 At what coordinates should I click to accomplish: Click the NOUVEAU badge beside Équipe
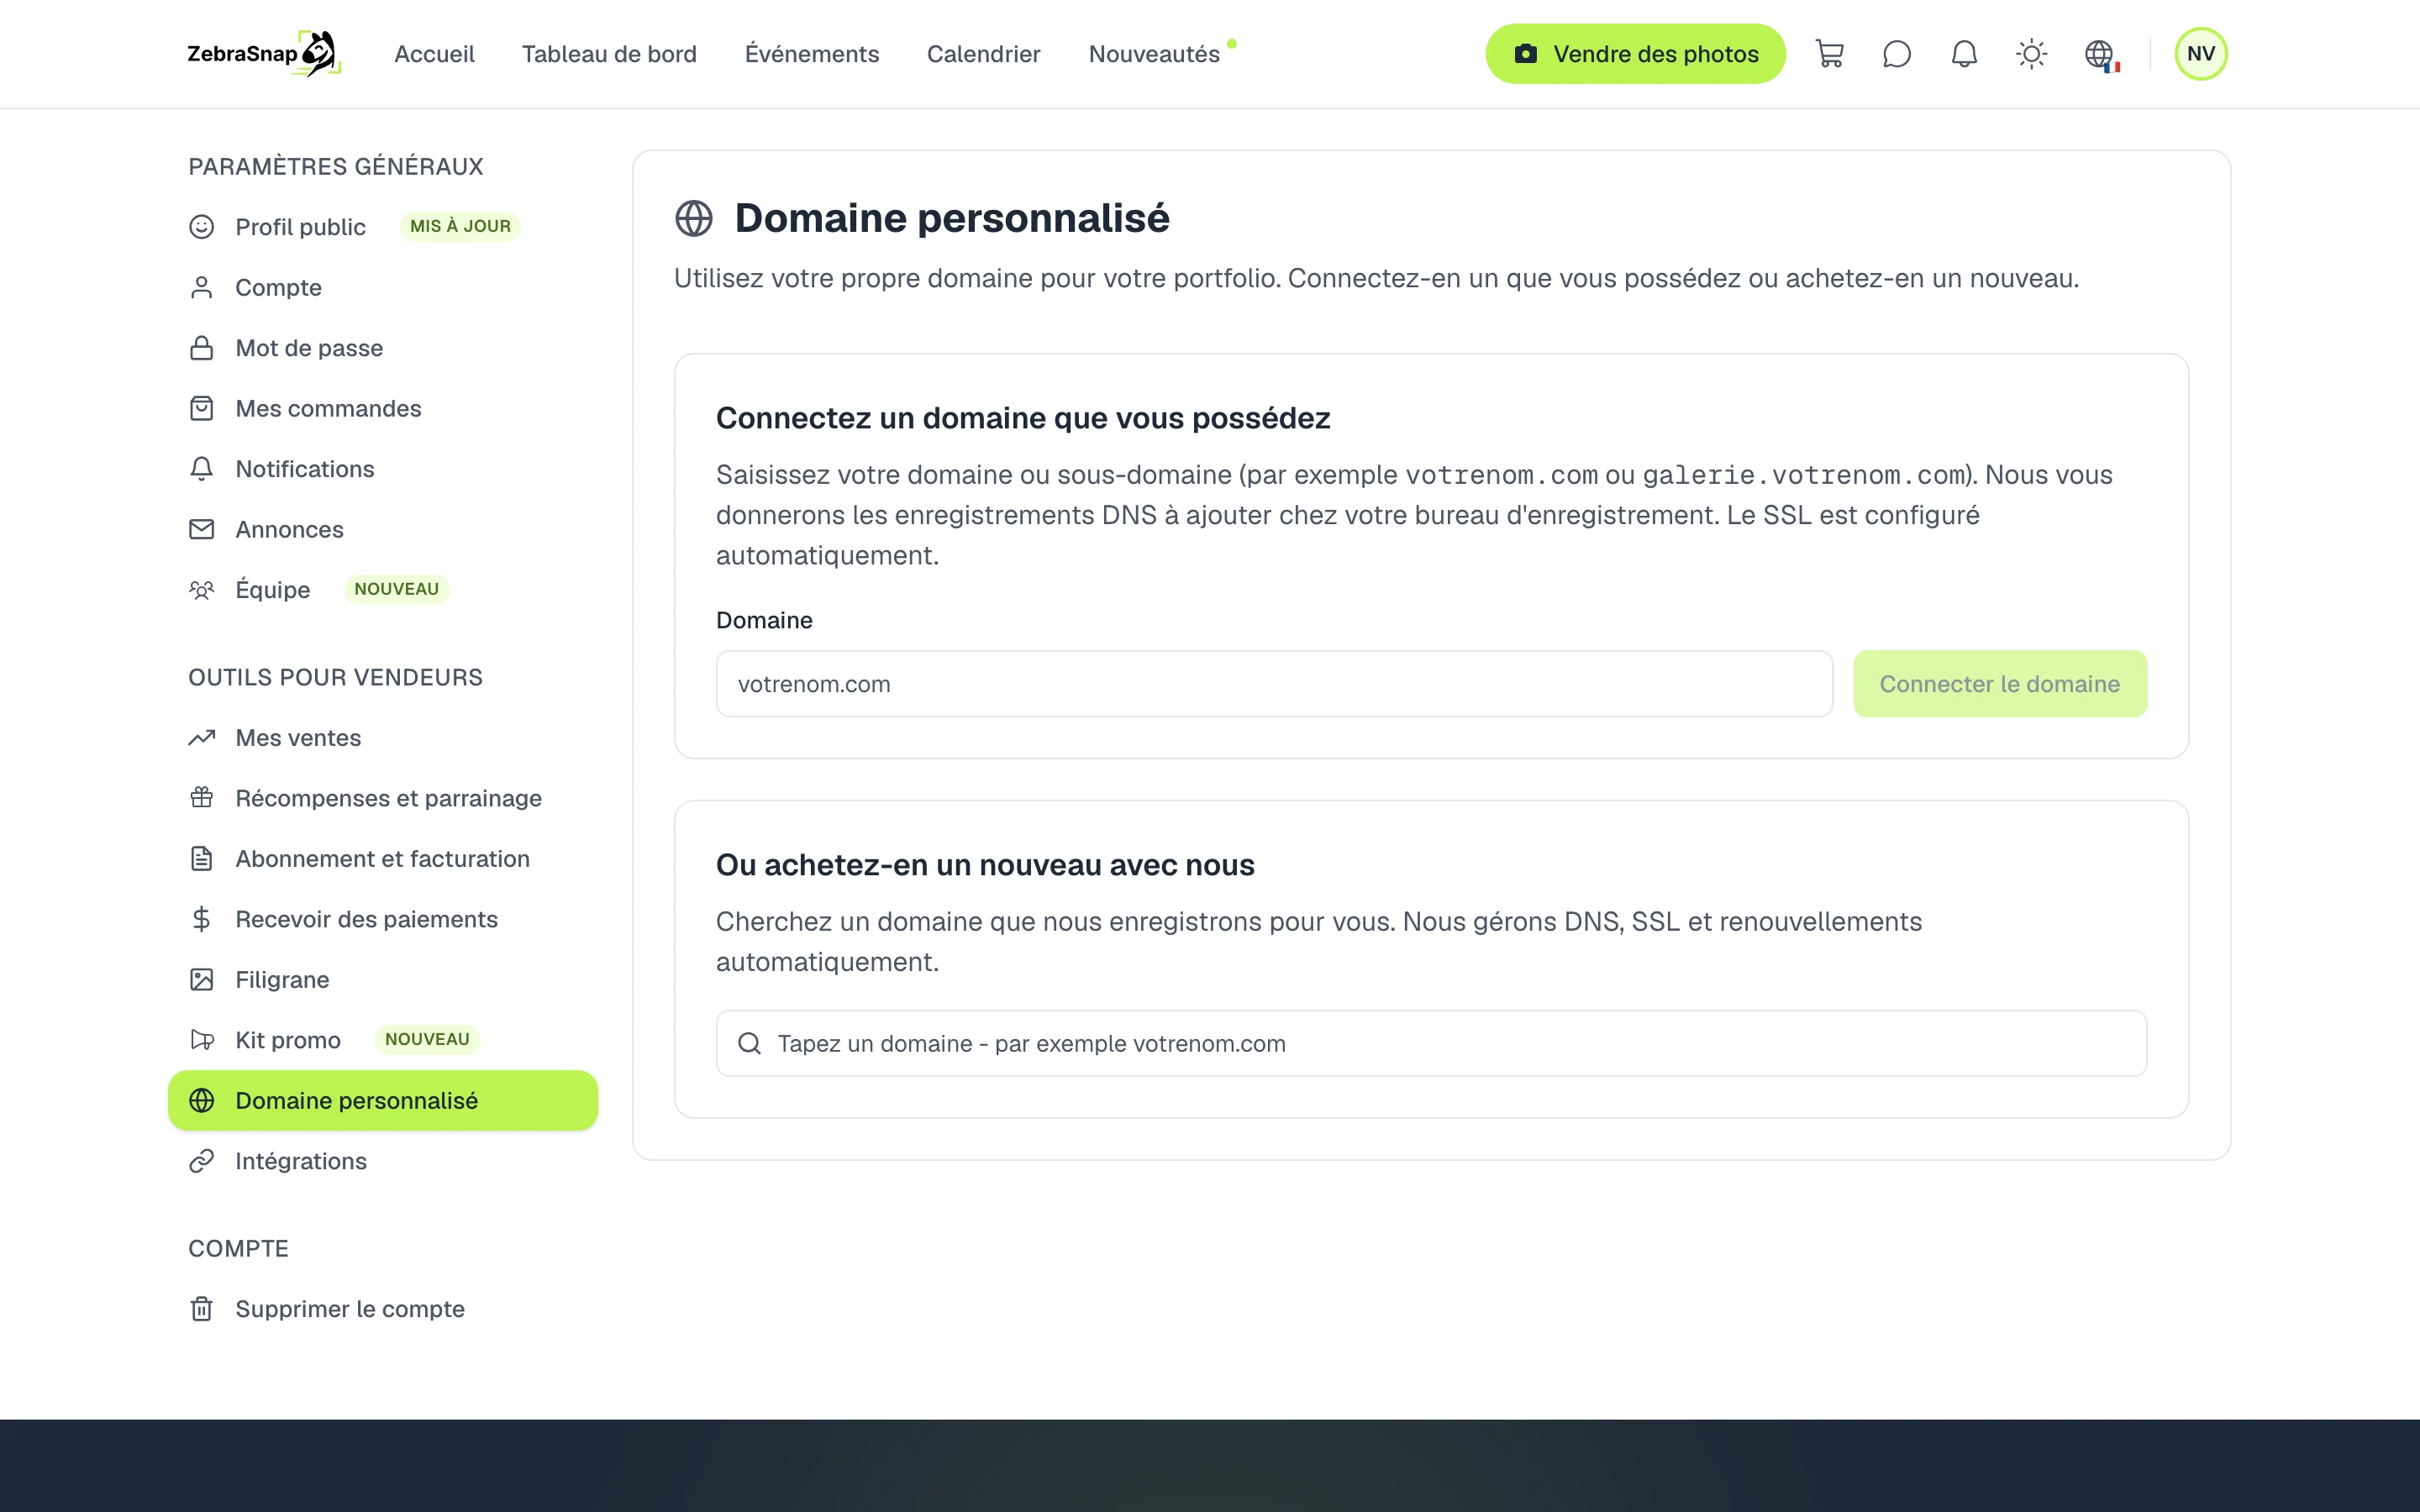(397, 590)
